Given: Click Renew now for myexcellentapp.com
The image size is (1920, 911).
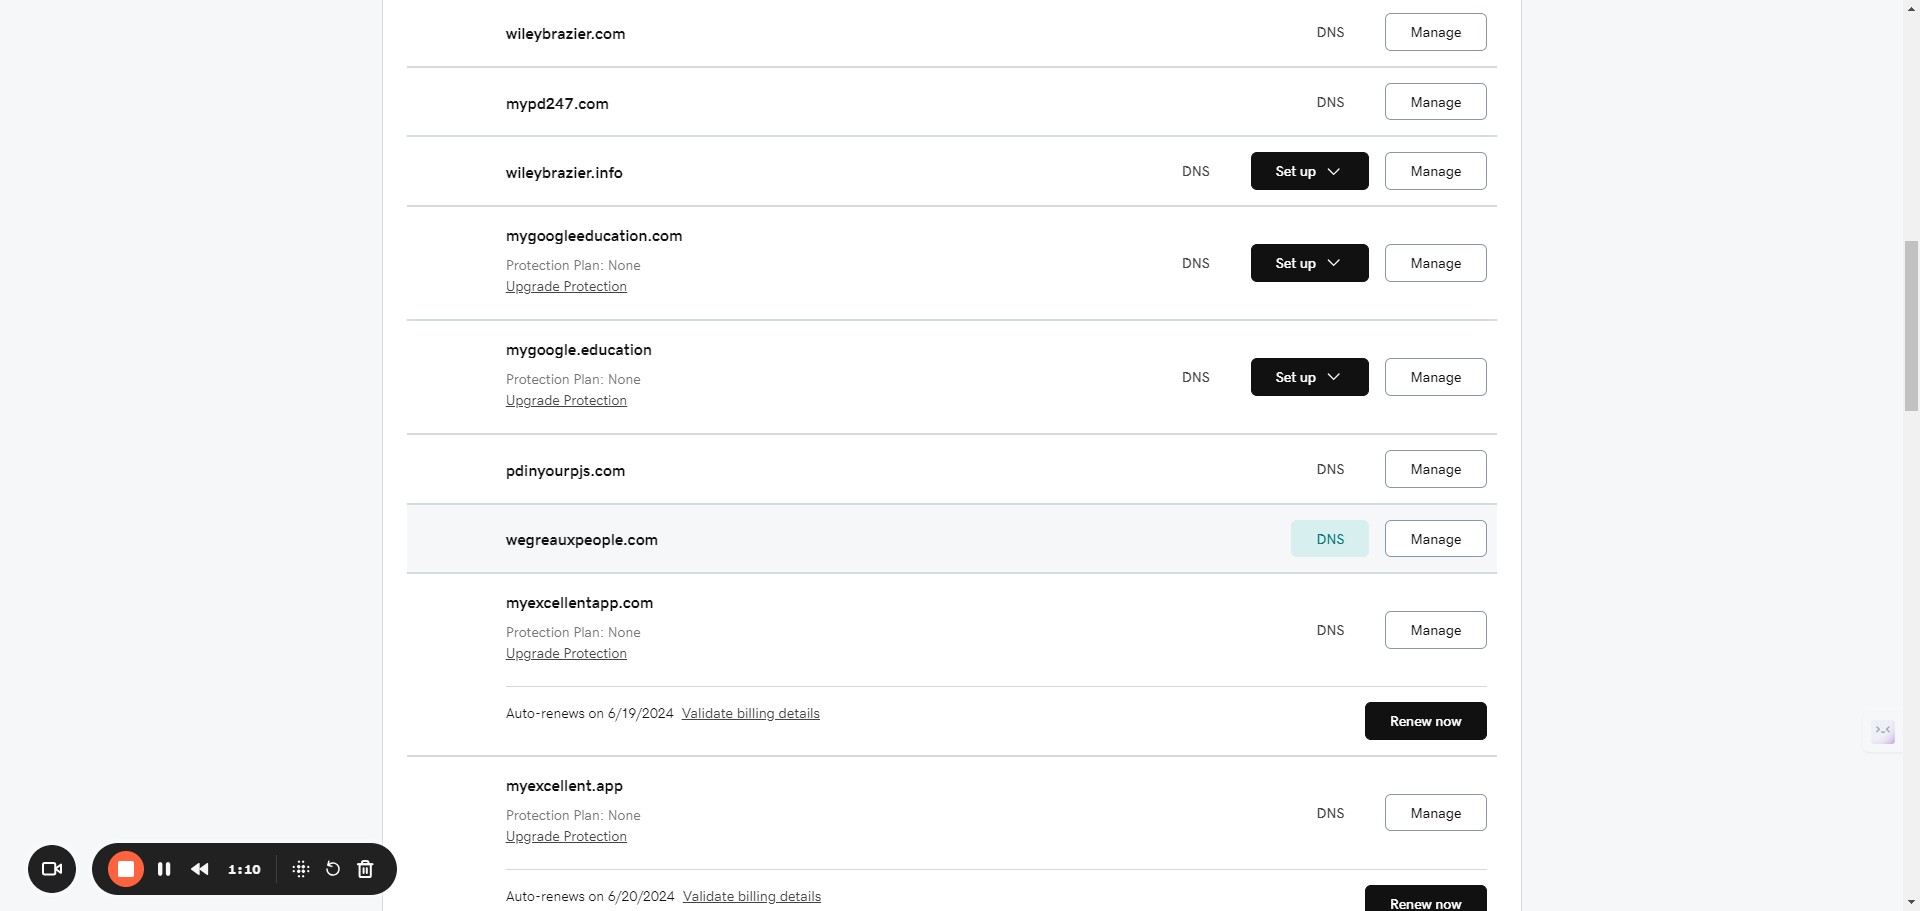Looking at the screenshot, I should (1425, 721).
